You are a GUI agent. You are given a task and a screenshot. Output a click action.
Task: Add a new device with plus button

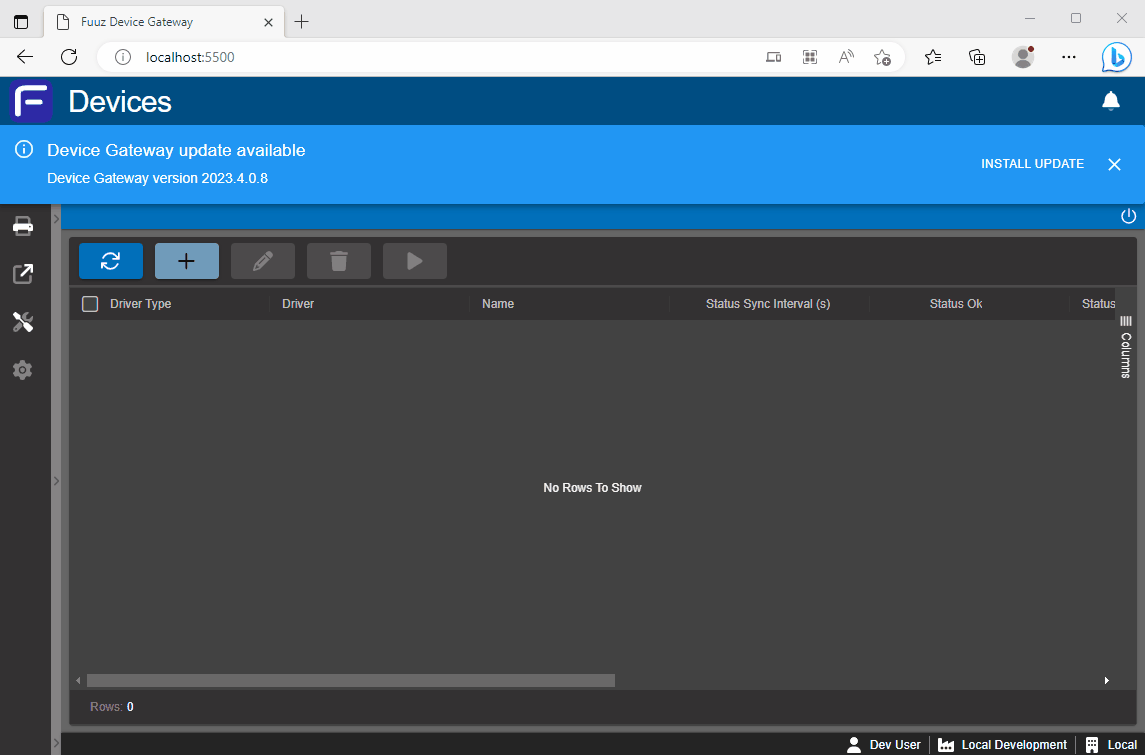click(x=187, y=261)
